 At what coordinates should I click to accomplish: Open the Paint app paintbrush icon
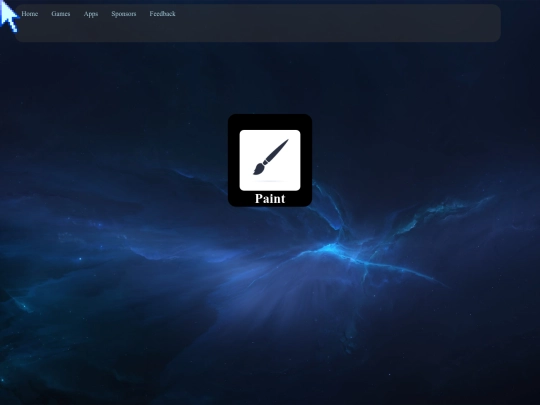[x=270, y=160]
